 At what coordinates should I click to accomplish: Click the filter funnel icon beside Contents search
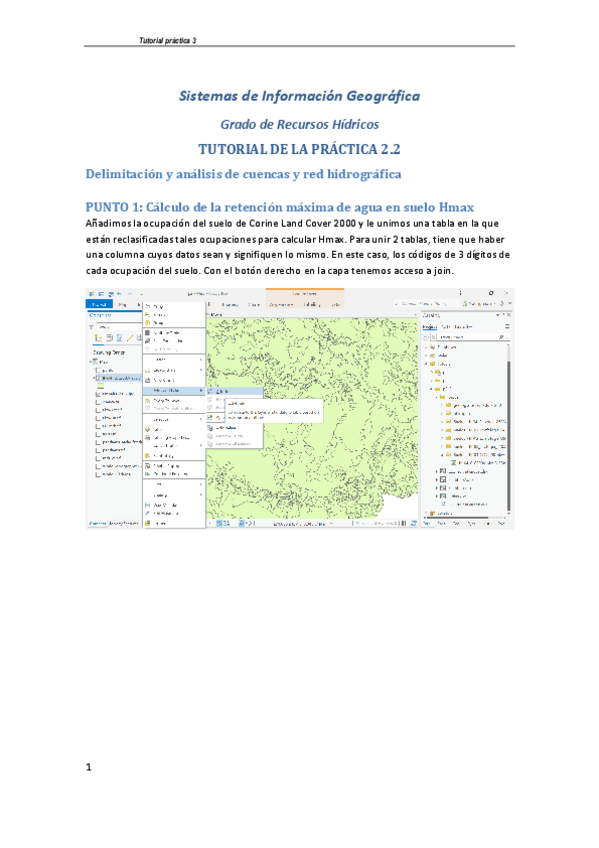click(91, 327)
